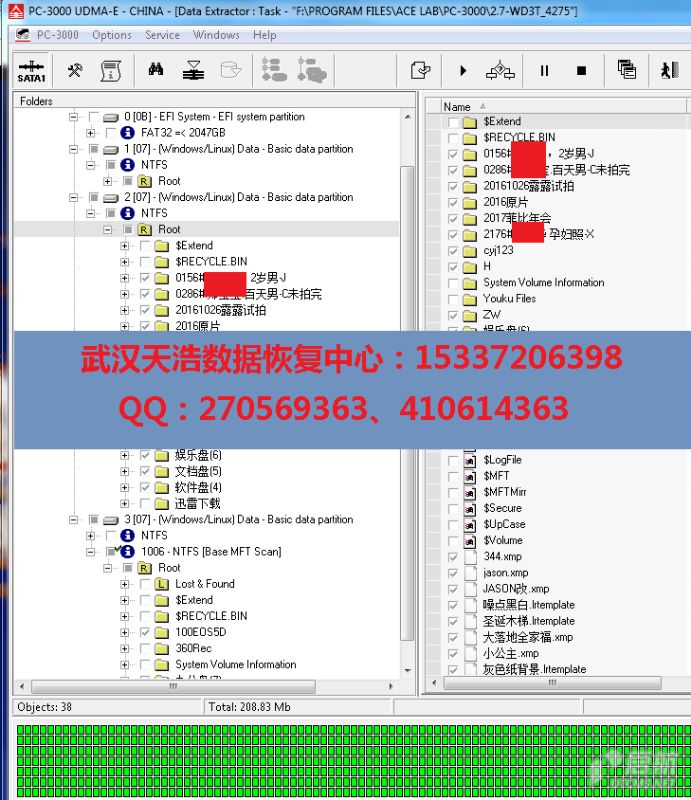Screen dimensions: 691x800
Task: Expand the Lost & Found folder
Action: [125, 584]
